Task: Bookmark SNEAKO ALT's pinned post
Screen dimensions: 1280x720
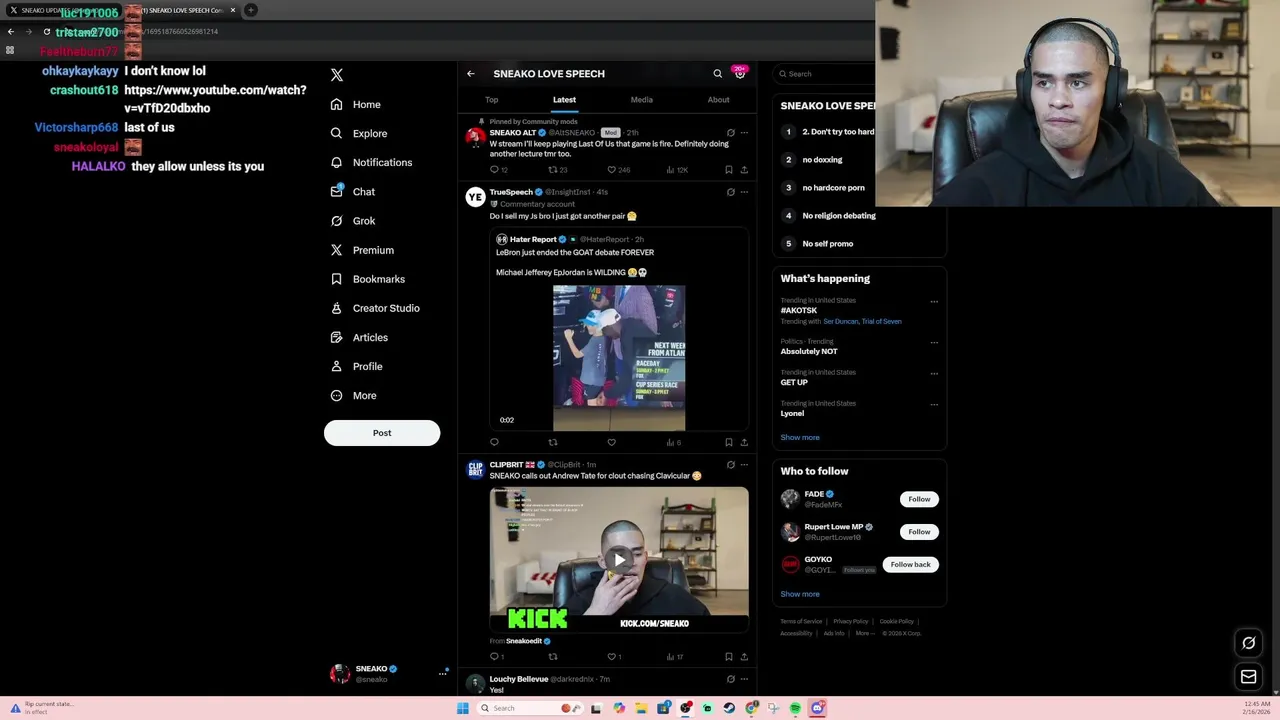Action: pyautogui.click(x=729, y=170)
